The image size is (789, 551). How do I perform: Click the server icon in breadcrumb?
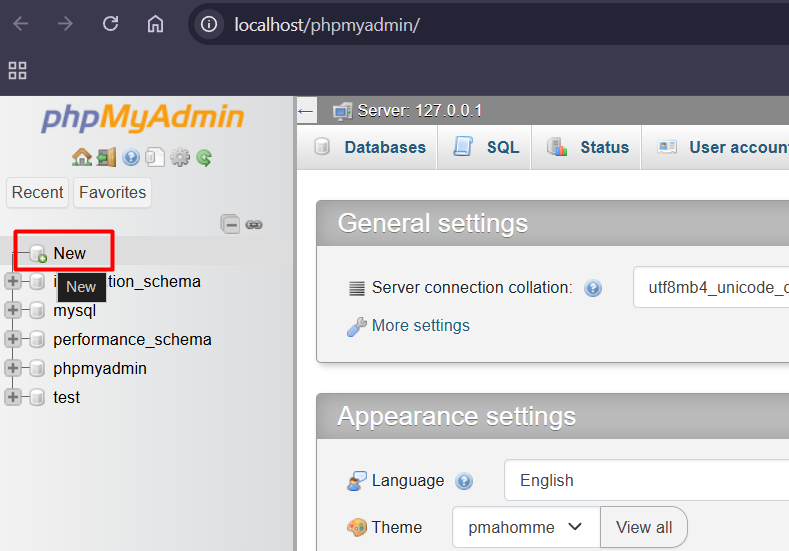pyautogui.click(x=343, y=111)
